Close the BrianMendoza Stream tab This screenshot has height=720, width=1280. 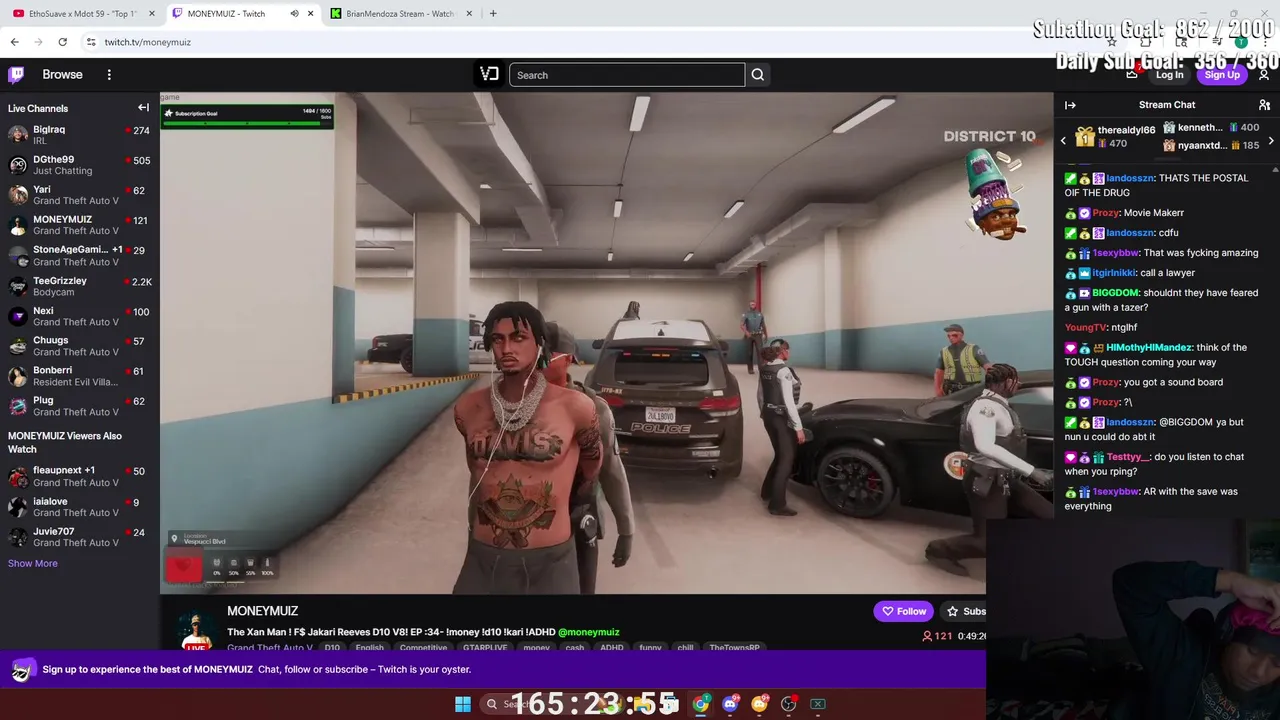coord(470,14)
